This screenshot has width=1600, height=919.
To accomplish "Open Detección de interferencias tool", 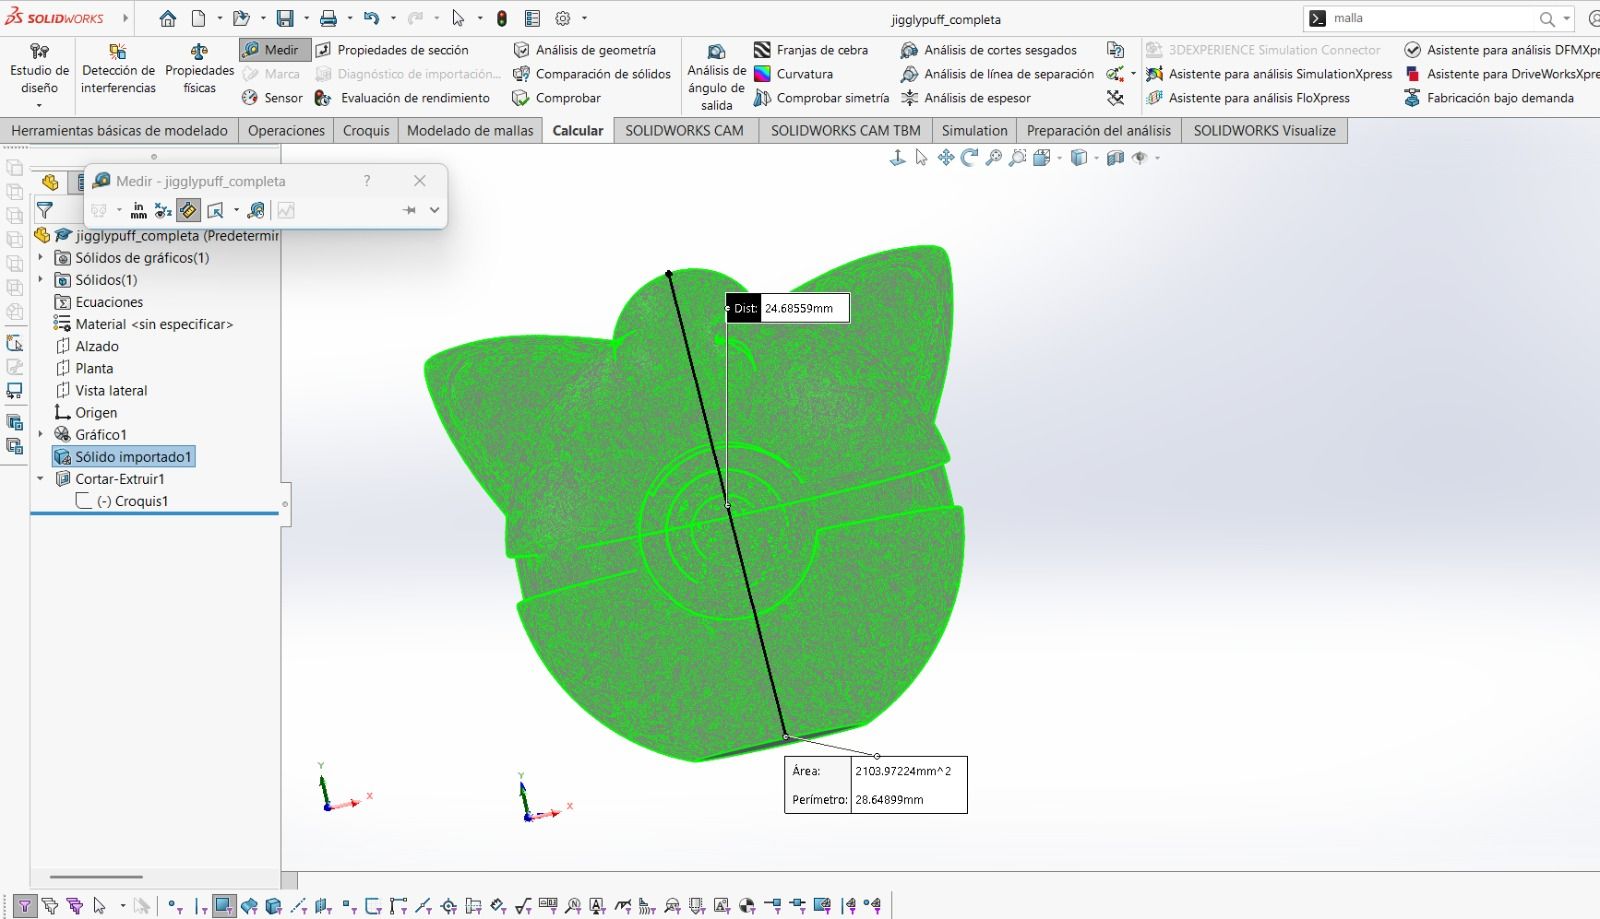I will (118, 69).
